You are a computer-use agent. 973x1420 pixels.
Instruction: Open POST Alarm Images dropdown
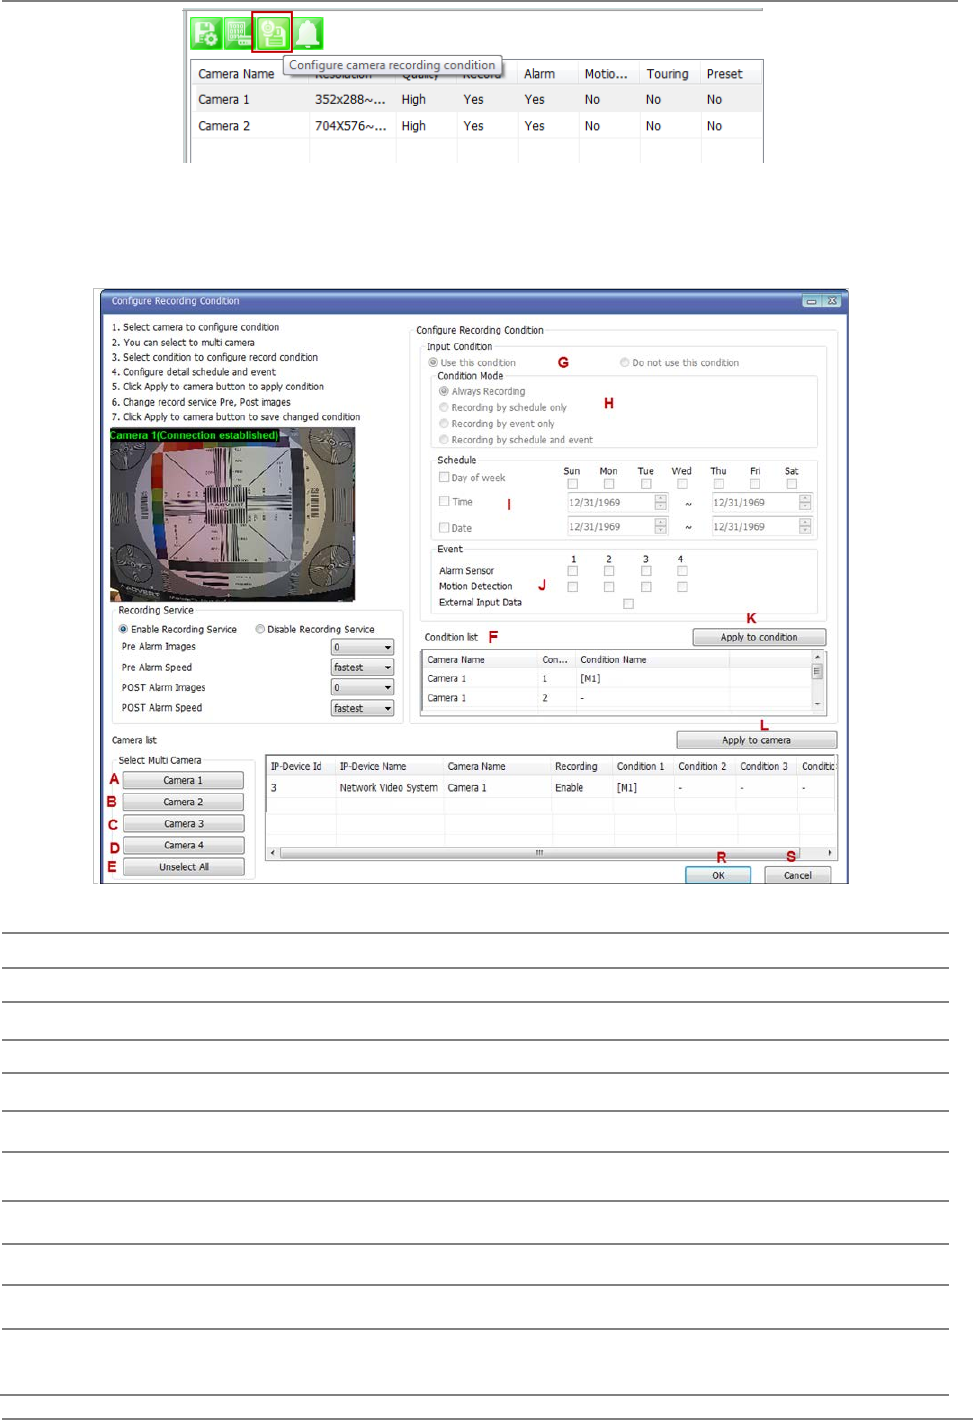pyautogui.click(x=362, y=687)
